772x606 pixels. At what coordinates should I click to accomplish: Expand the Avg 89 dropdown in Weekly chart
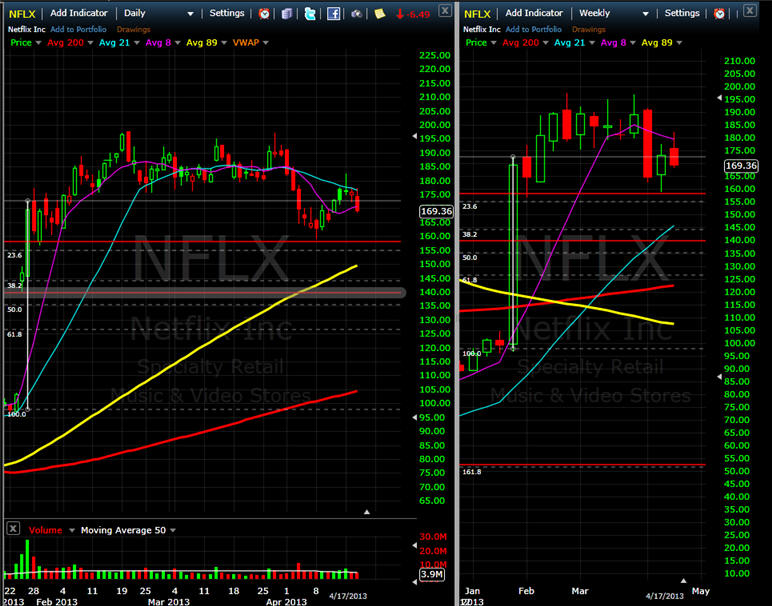tap(679, 43)
